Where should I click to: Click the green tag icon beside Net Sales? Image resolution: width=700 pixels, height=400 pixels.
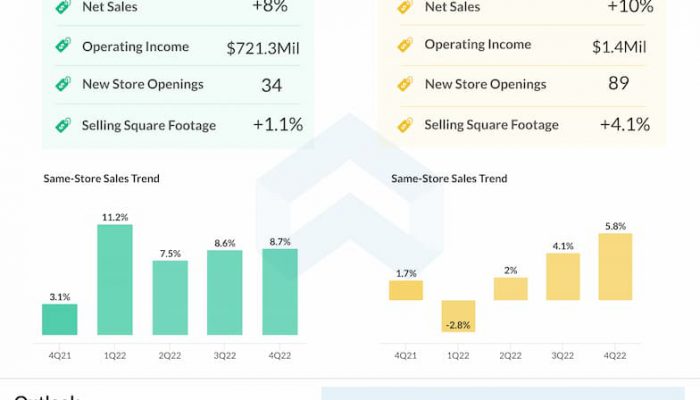point(62,7)
